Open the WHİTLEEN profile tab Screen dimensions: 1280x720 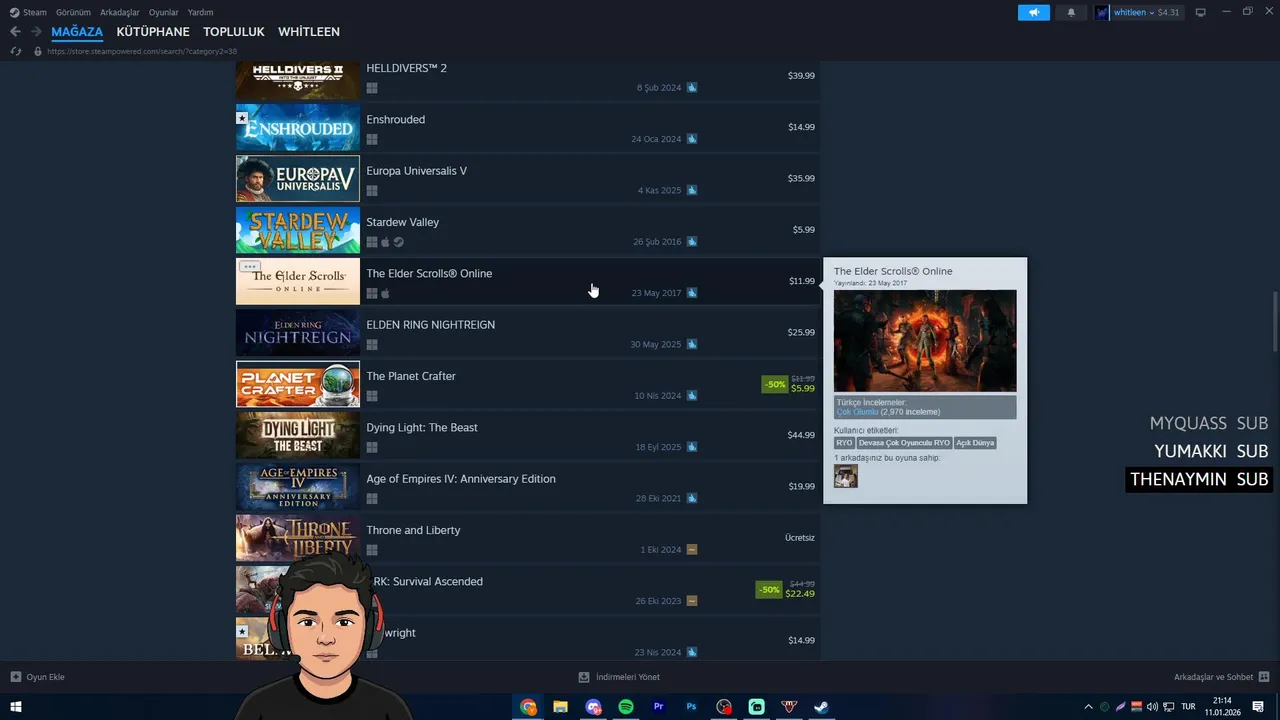pos(309,32)
